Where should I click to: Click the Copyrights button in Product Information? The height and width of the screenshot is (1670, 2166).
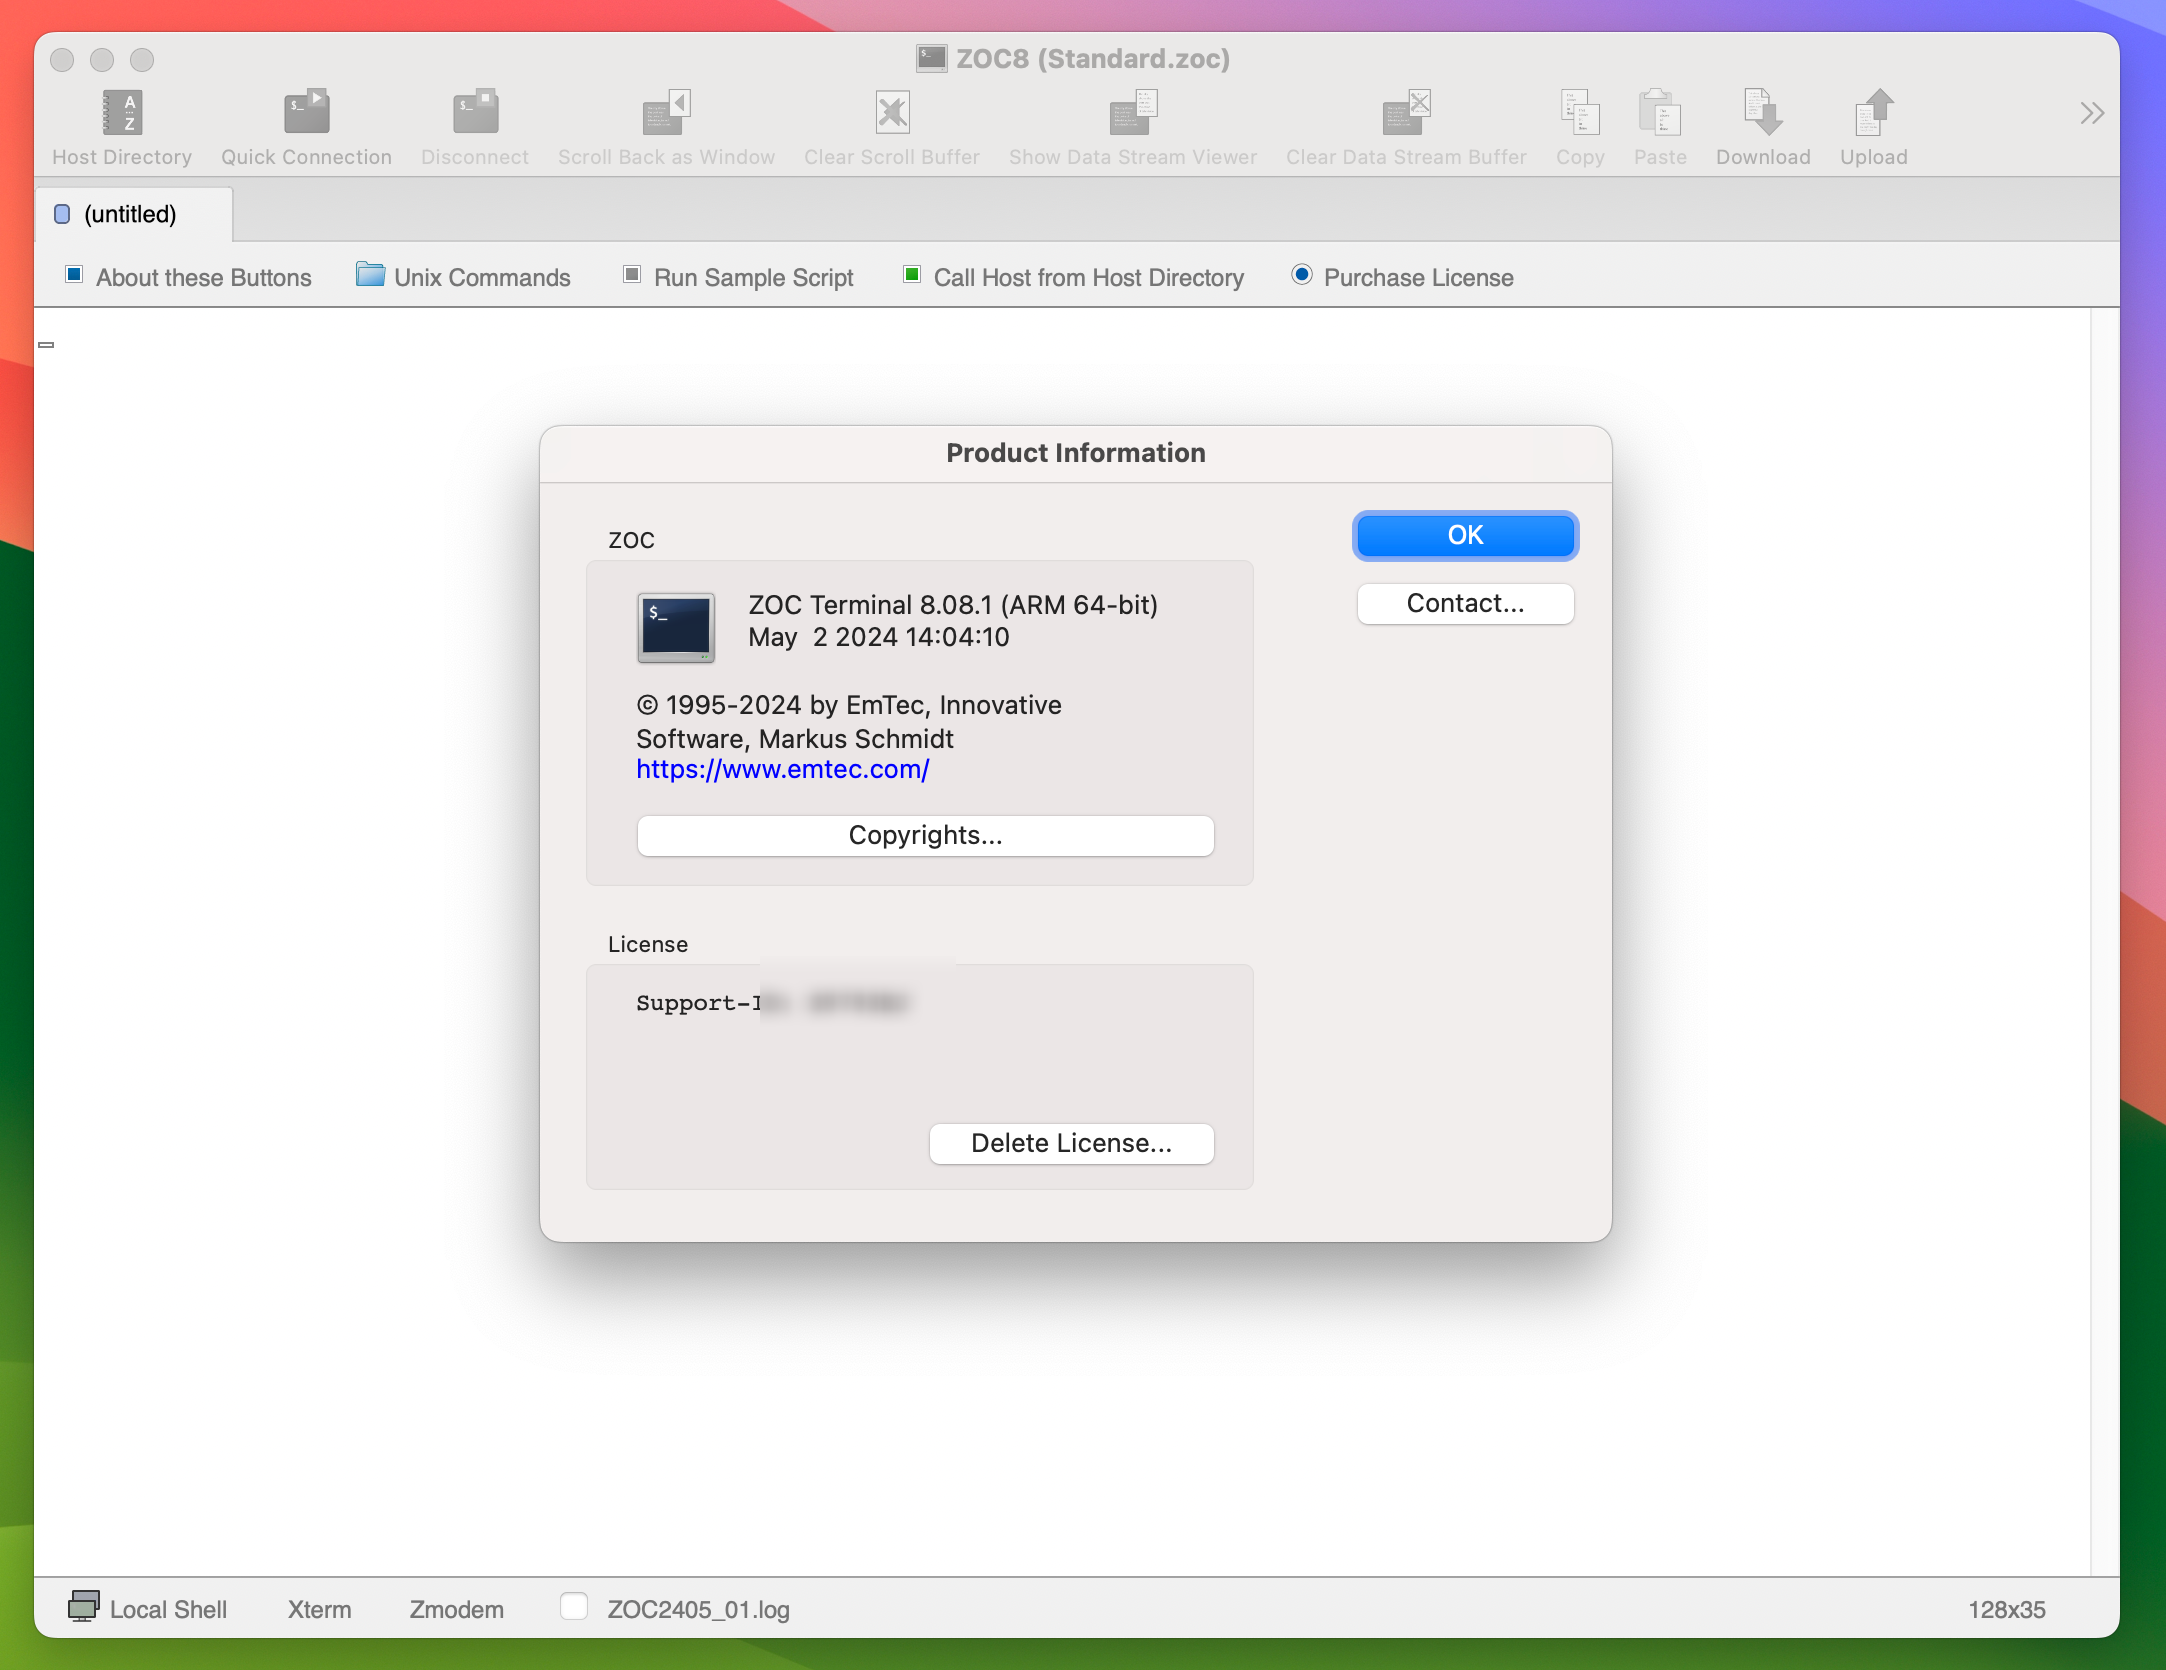(926, 833)
